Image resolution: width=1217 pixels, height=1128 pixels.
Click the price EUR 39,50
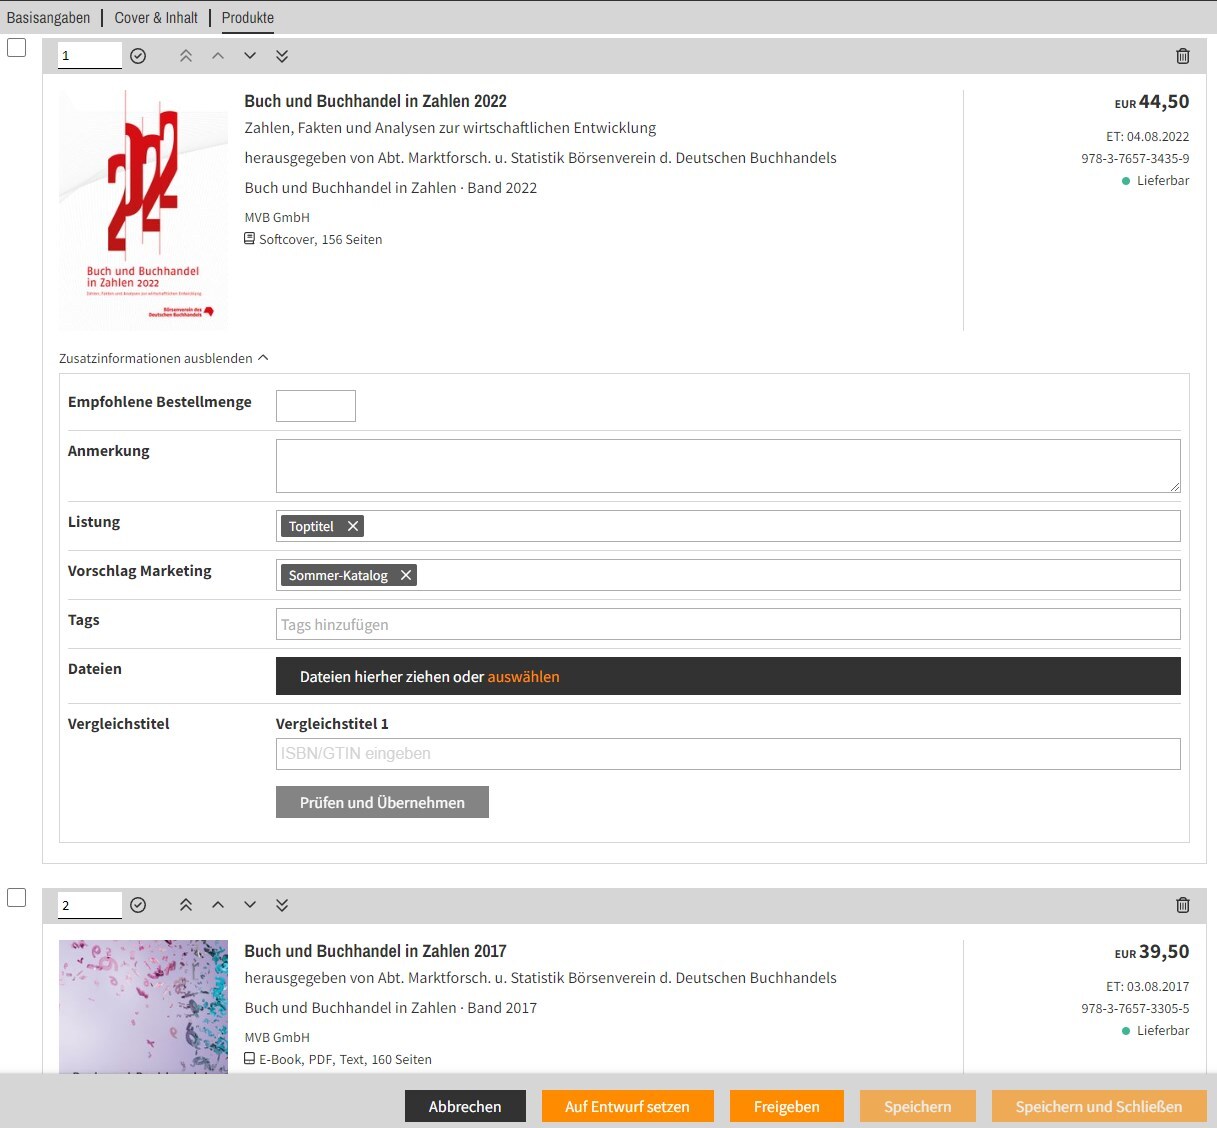(x=1152, y=952)
